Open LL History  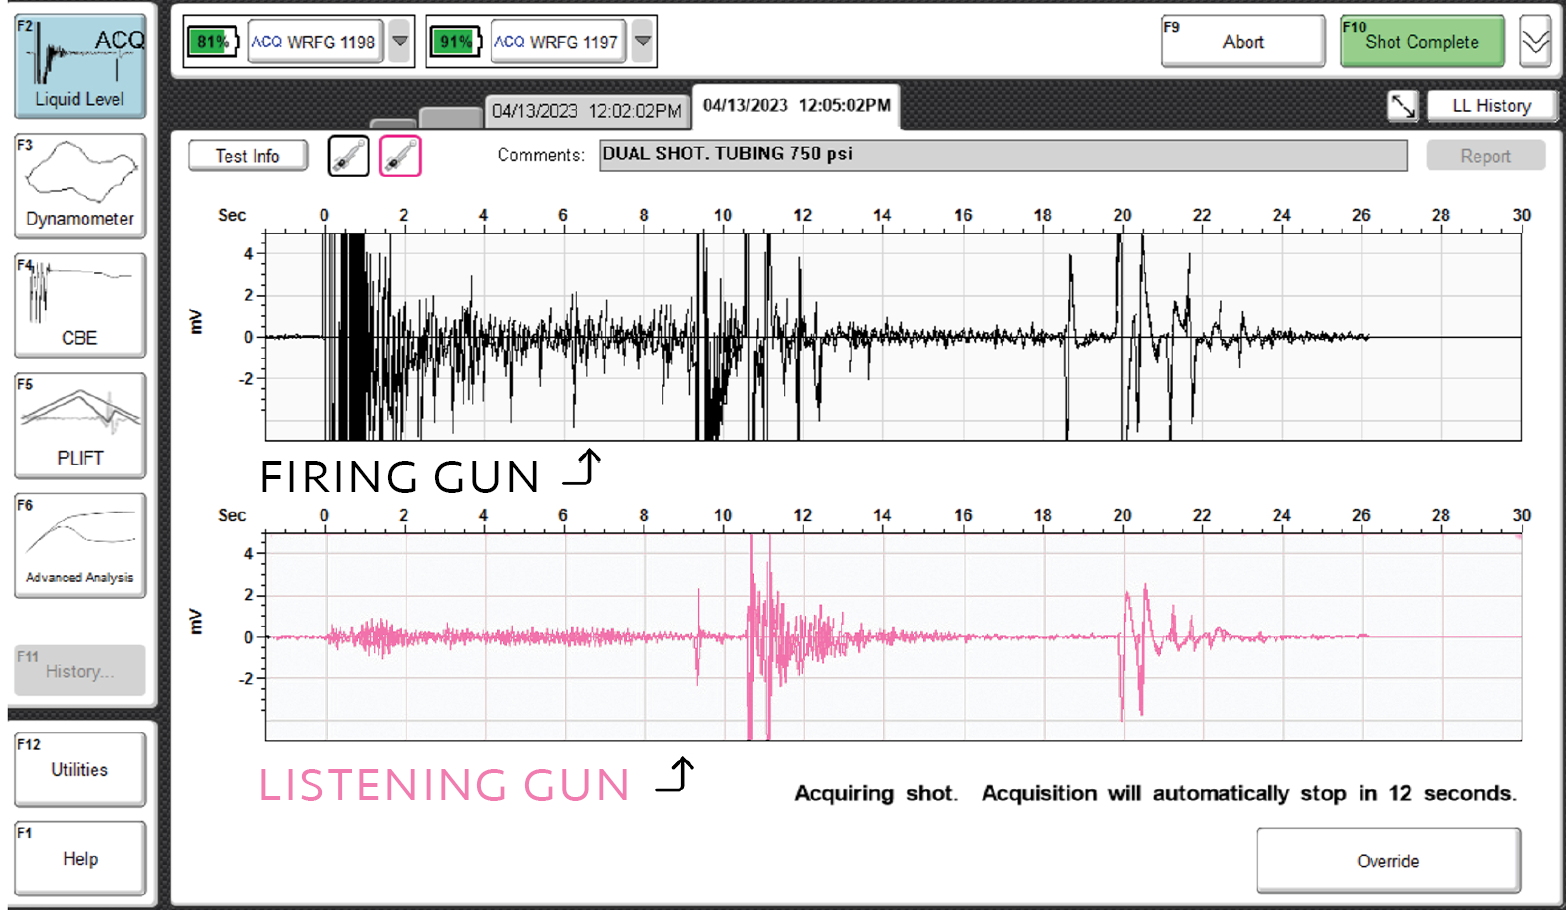click(1491, 106)
